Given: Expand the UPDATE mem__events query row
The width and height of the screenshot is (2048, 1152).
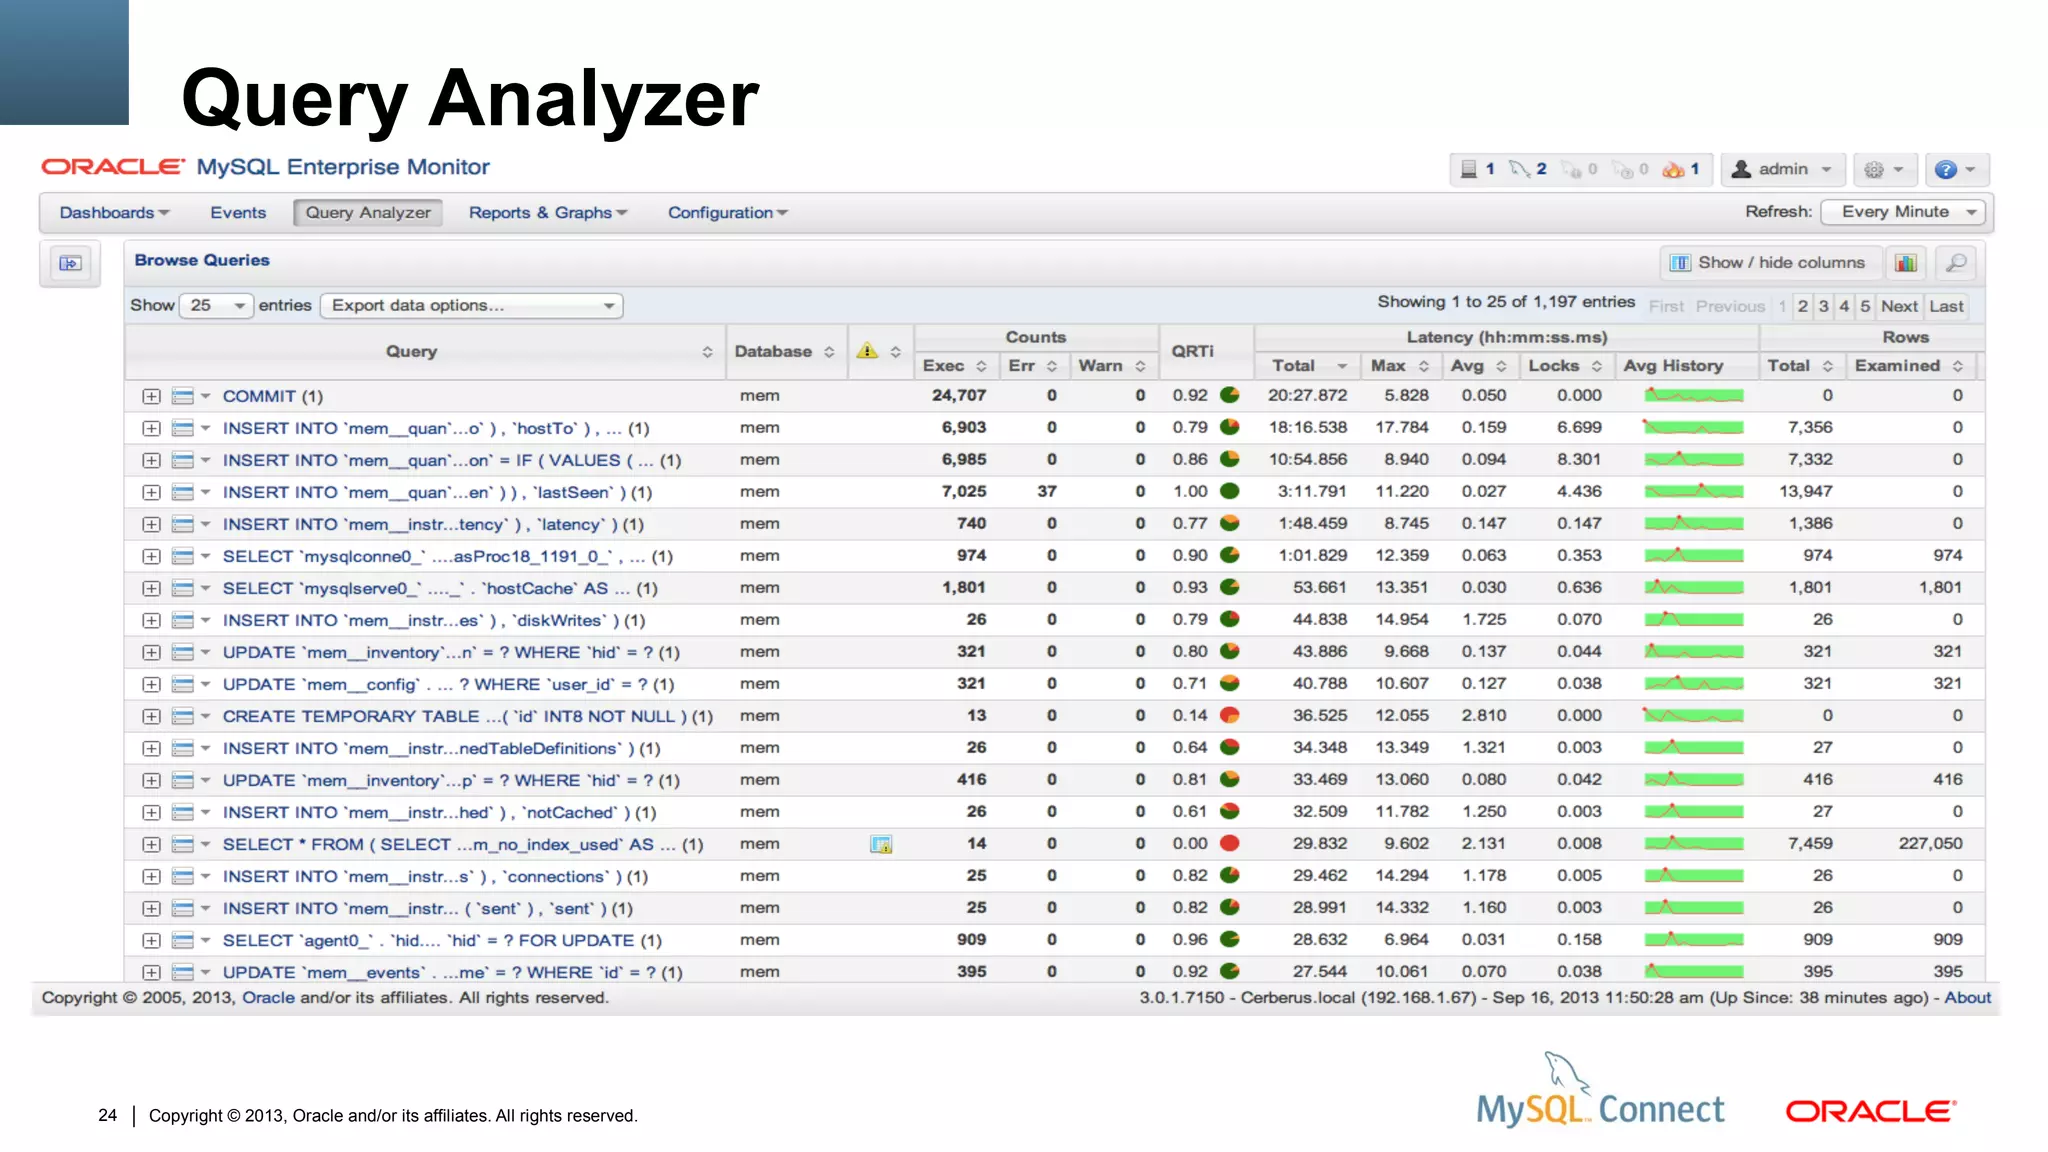Looking at the screenshot, I should (151, 973).
